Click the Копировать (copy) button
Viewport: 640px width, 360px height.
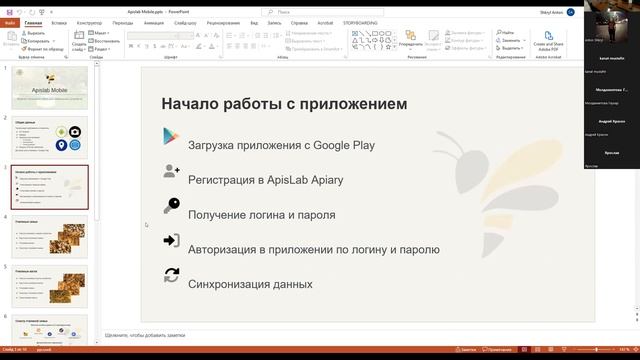click(36, 41)
